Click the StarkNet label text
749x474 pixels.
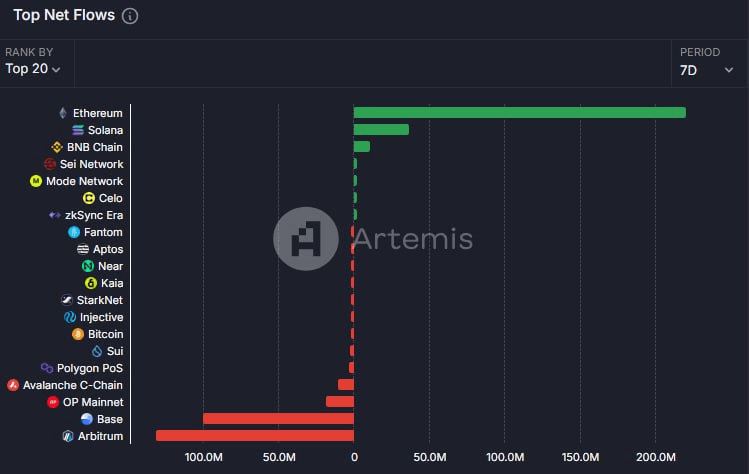(100, 300)
